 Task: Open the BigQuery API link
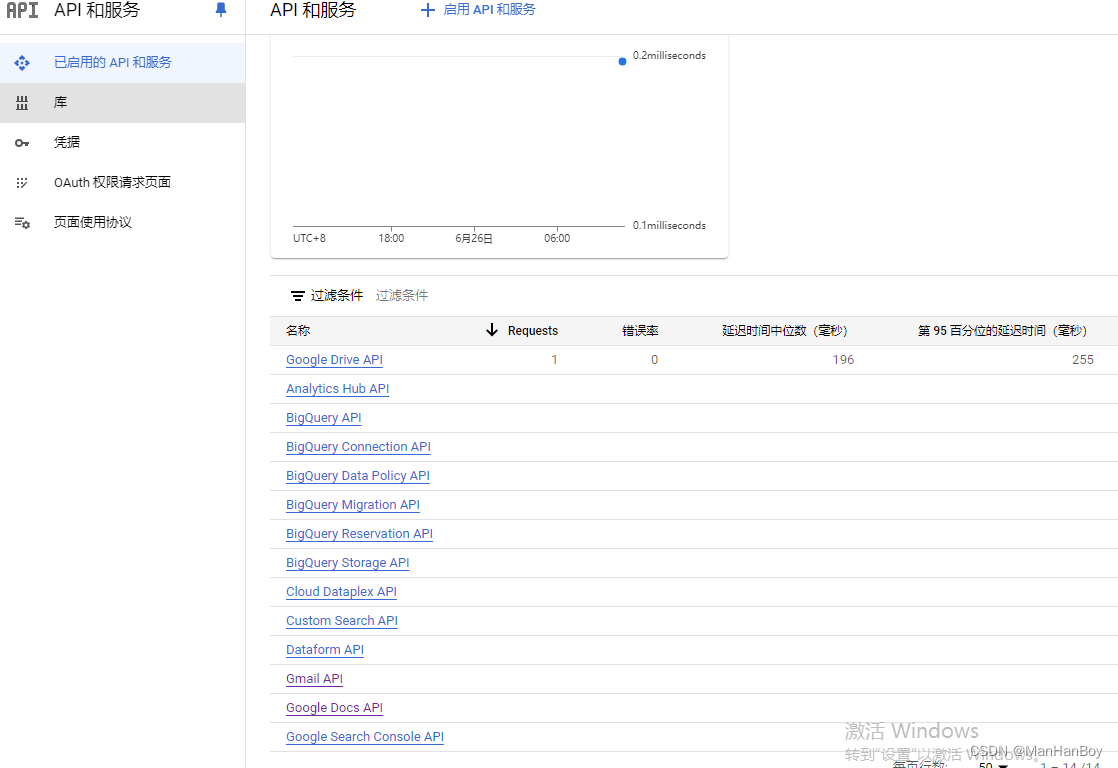(x=324, y=418)
